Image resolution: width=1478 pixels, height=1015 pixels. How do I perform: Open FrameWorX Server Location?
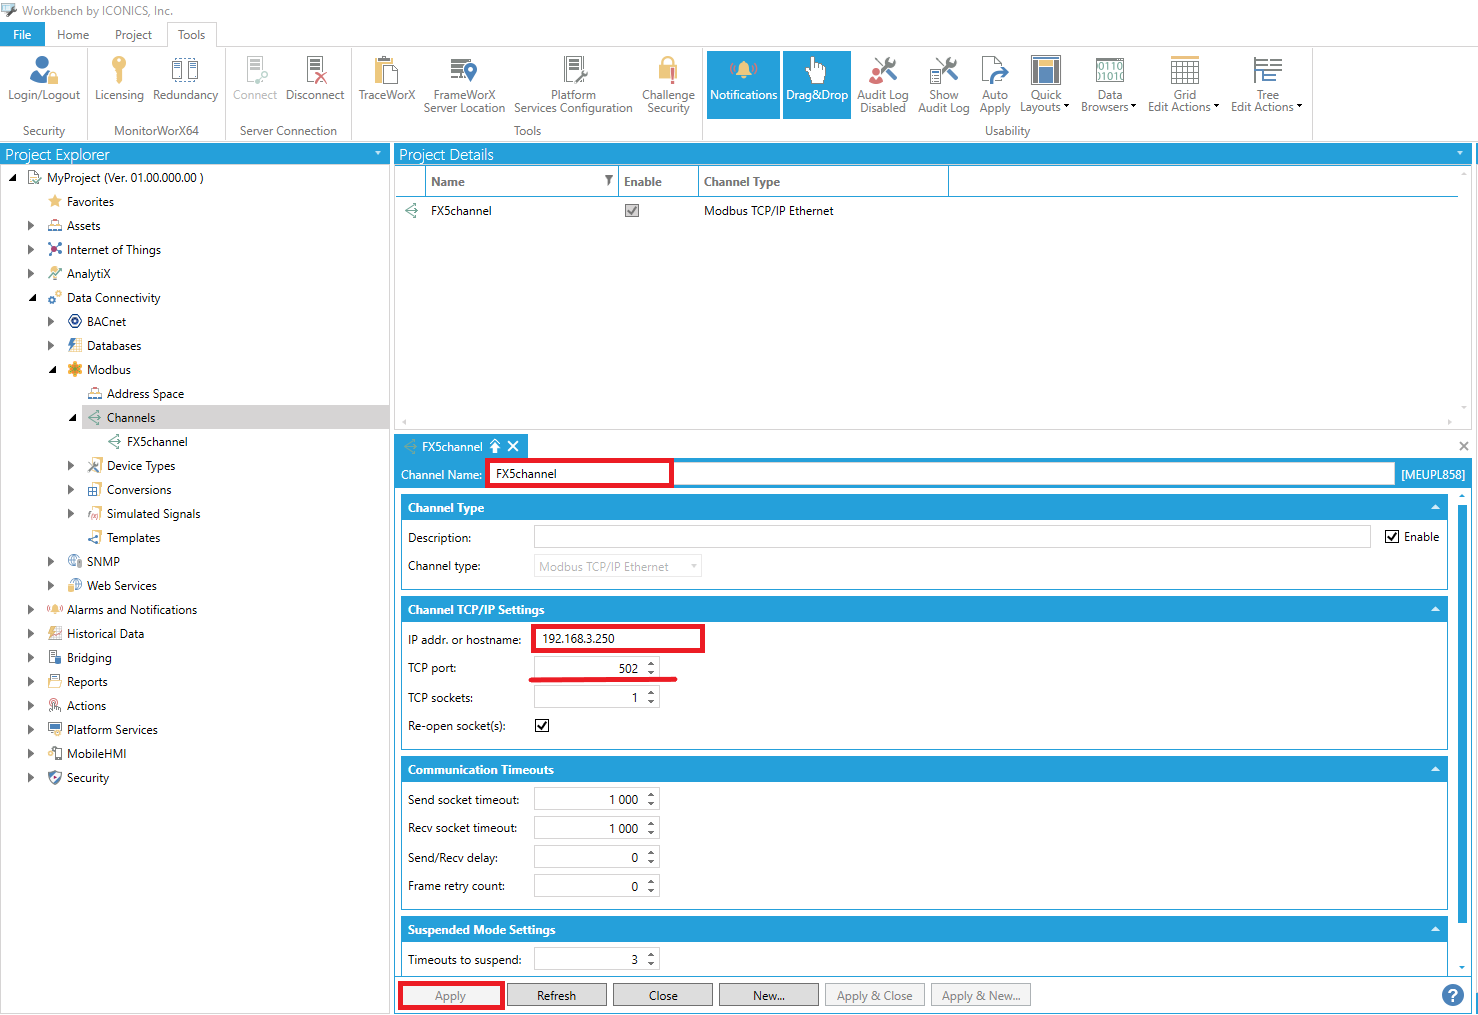pyautogui.click(x=464, y=85)
